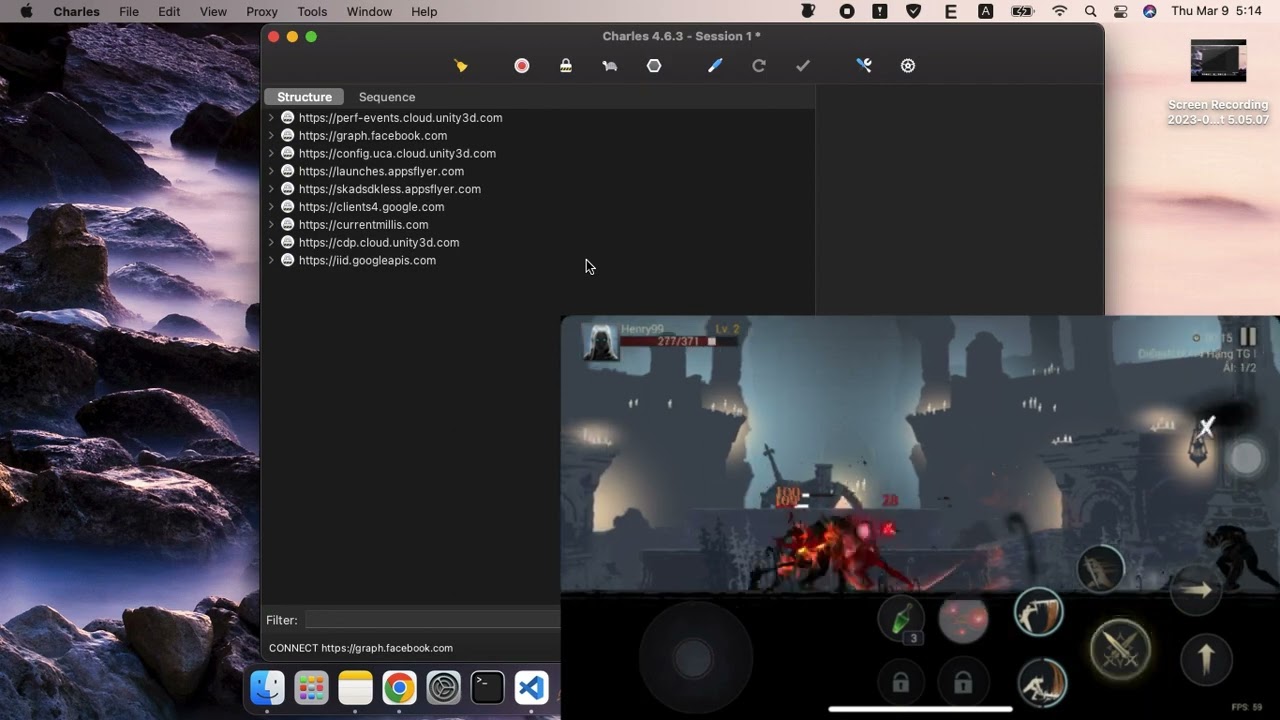Expand currentmillis.com node
1280x720 pixels.
click(x=271, y=225)
